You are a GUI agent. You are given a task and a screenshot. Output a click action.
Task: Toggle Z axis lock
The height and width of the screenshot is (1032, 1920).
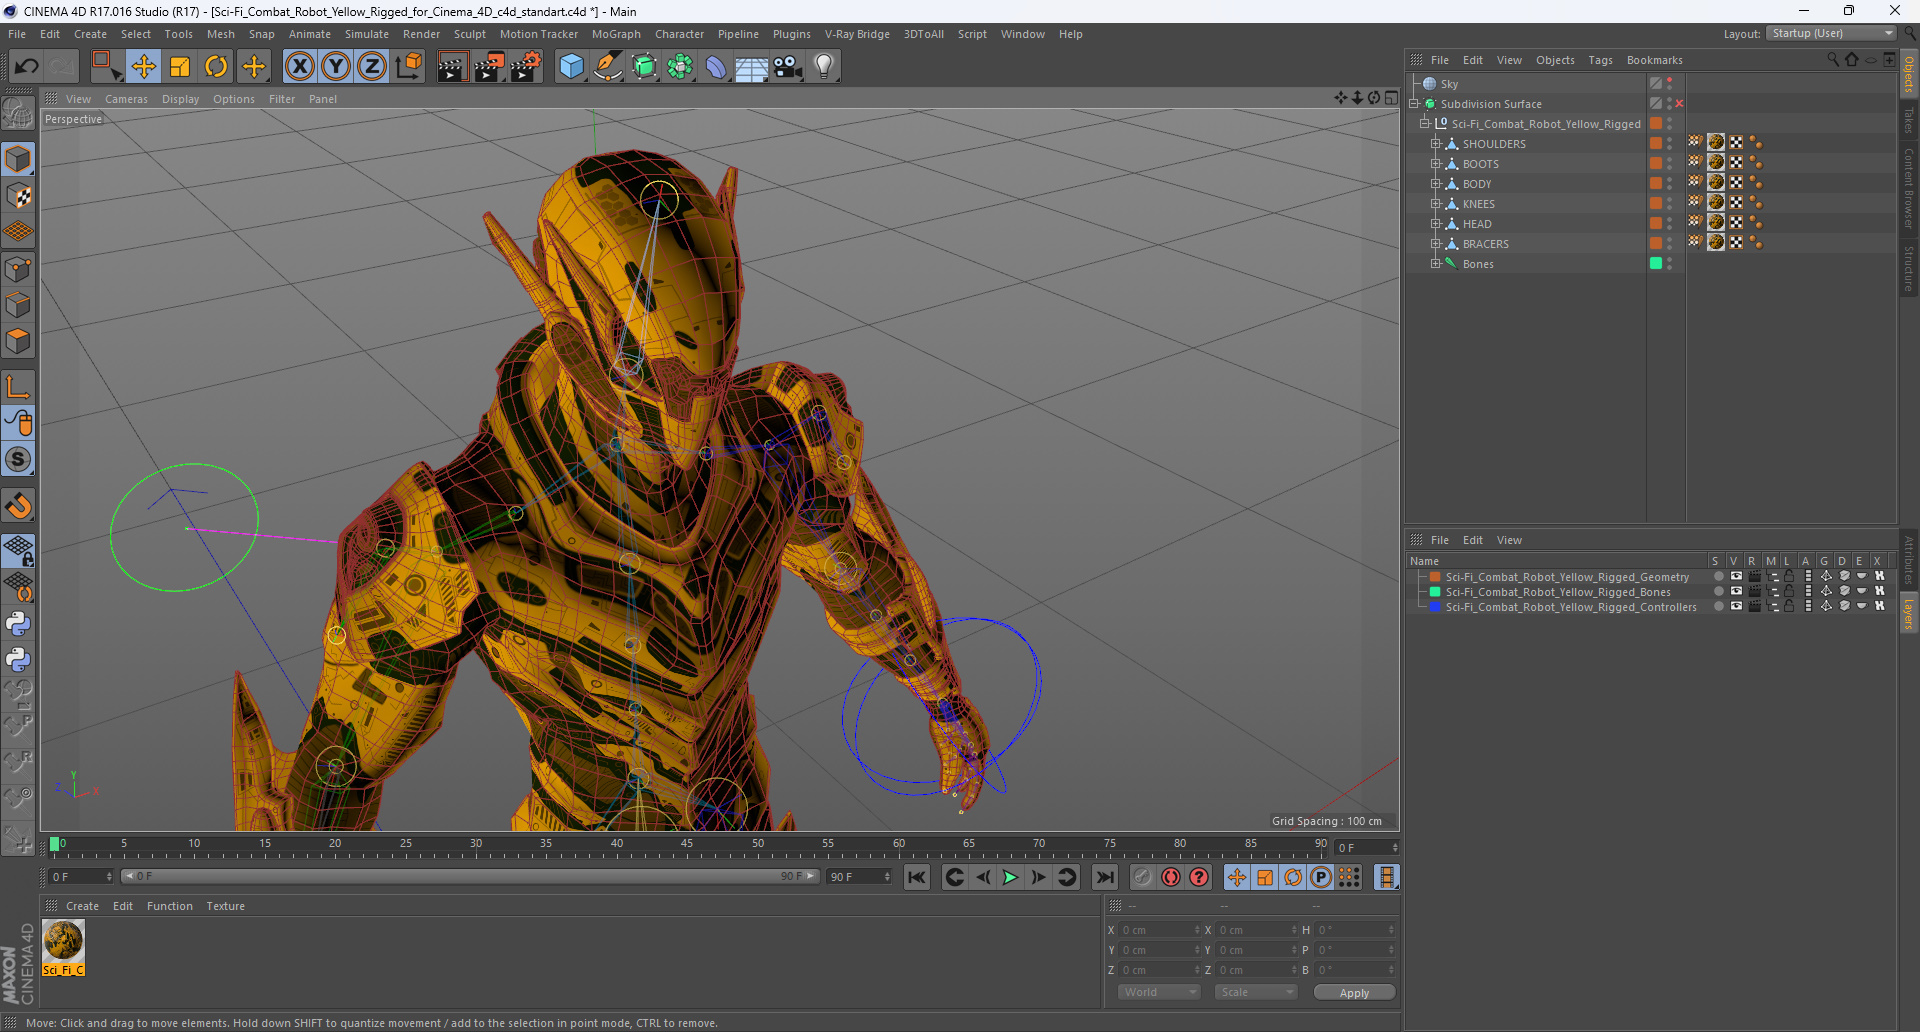coord(371,67)
